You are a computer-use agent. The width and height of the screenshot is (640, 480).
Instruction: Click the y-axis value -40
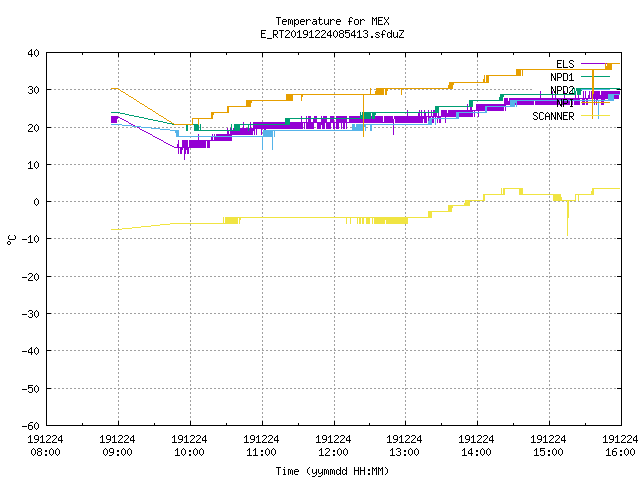31,351
